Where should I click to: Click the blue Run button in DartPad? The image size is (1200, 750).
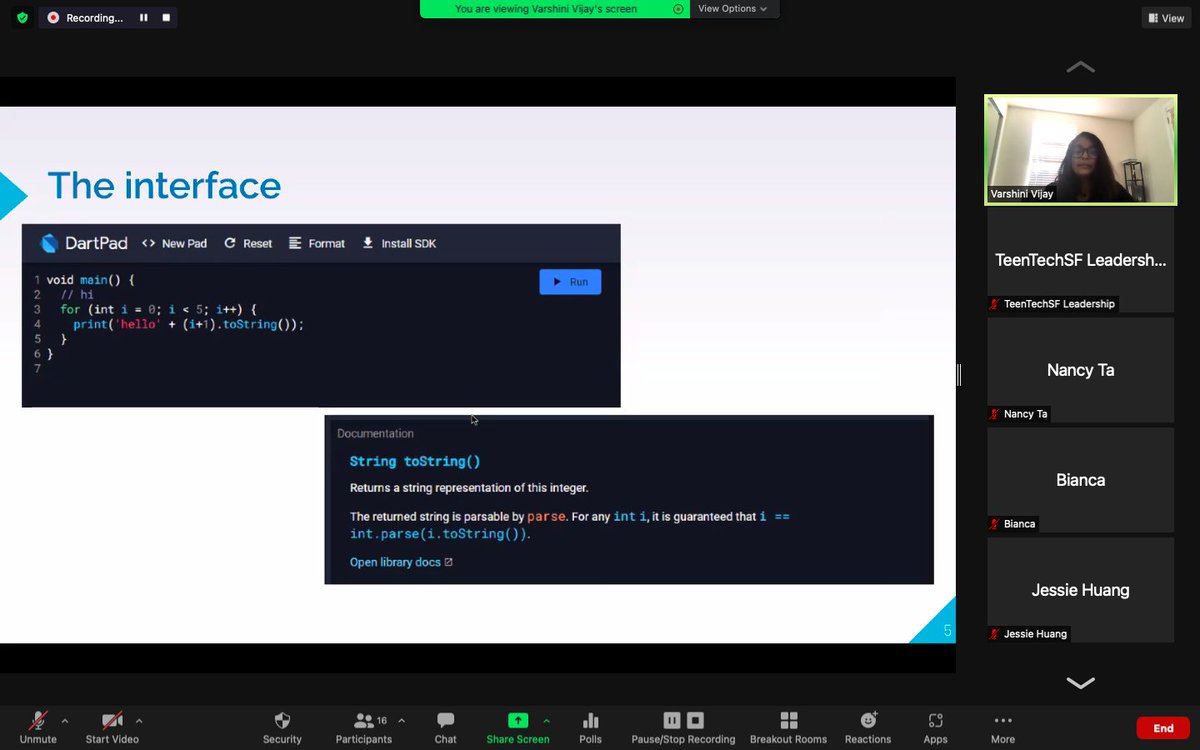point(570,282)
